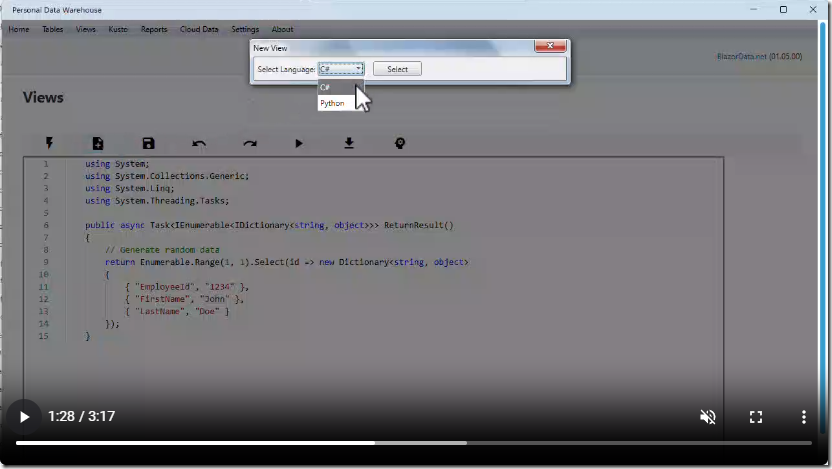
Task: Click the lightbulb icon in the toolbar
Action: (400, 143)
